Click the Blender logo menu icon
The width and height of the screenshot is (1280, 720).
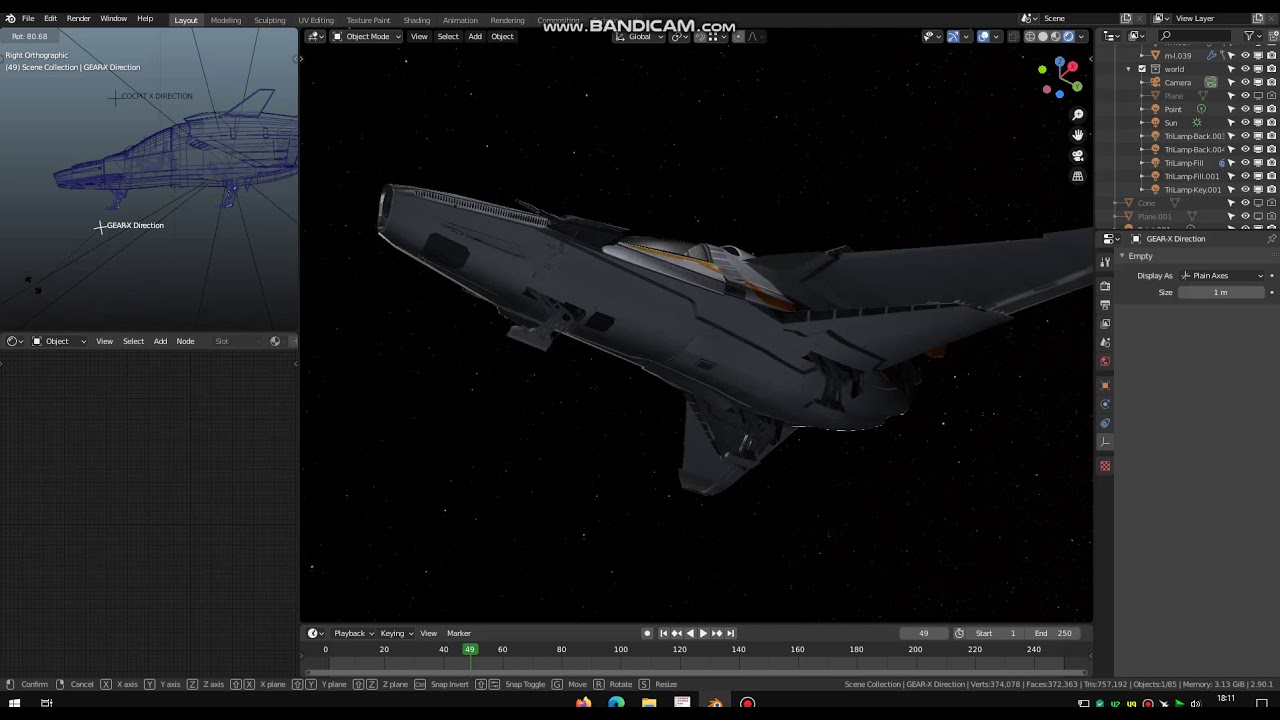click(10, 19)
